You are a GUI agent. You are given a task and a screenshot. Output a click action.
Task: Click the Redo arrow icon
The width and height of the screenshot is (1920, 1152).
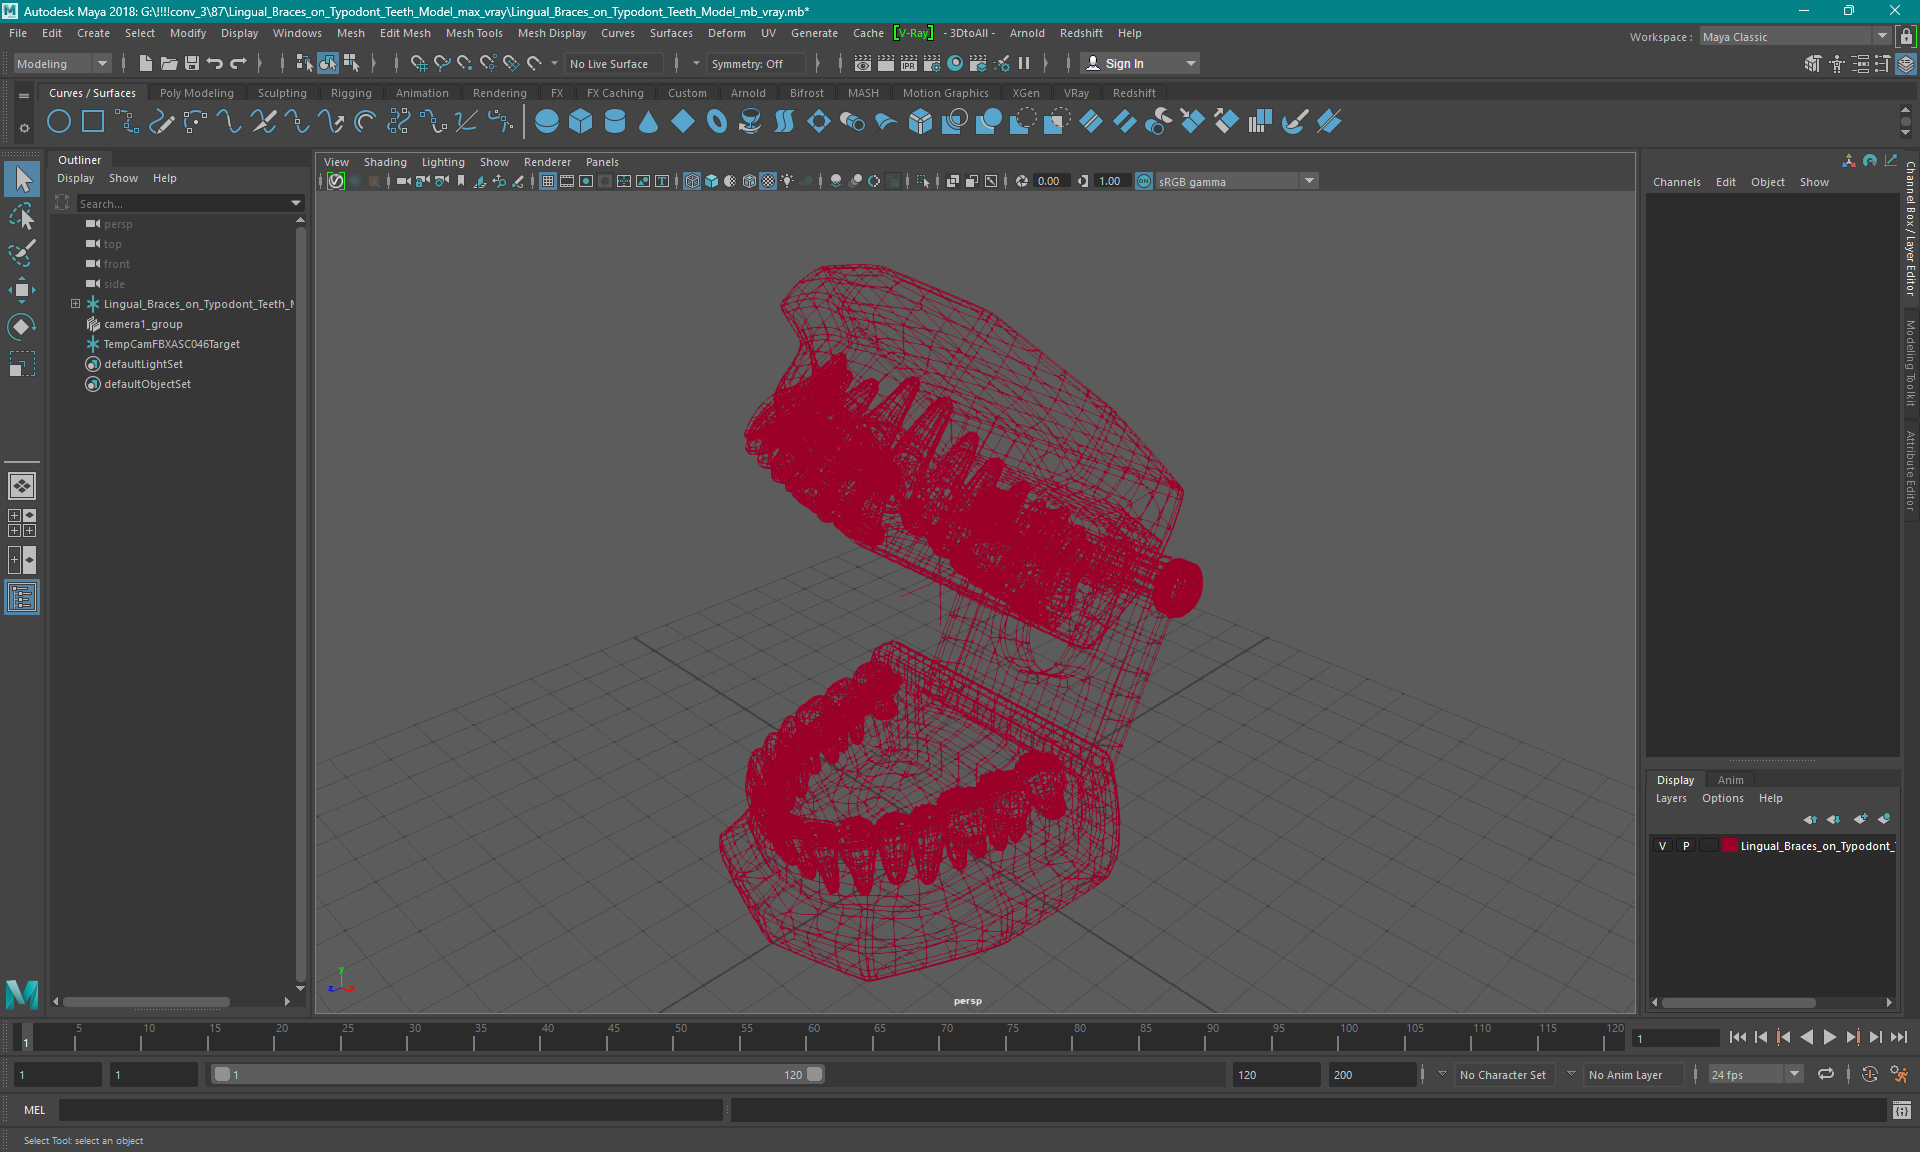click(238, 63)
